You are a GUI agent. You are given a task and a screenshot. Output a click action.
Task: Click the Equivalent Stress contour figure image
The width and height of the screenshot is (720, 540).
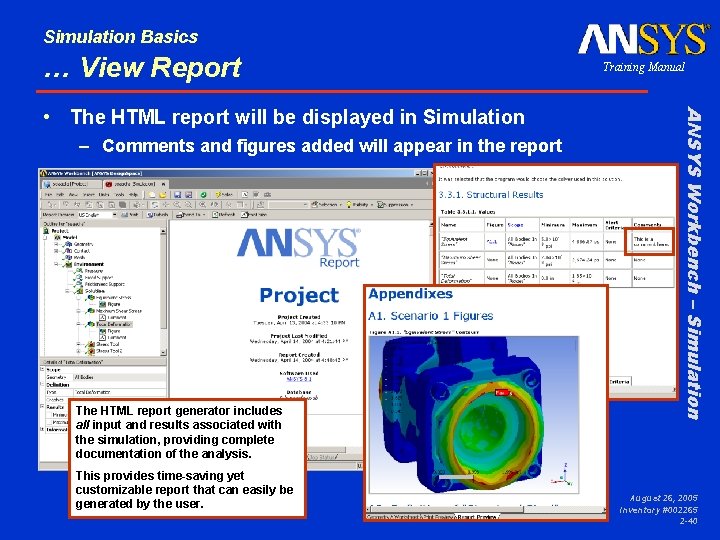point(473,415)
